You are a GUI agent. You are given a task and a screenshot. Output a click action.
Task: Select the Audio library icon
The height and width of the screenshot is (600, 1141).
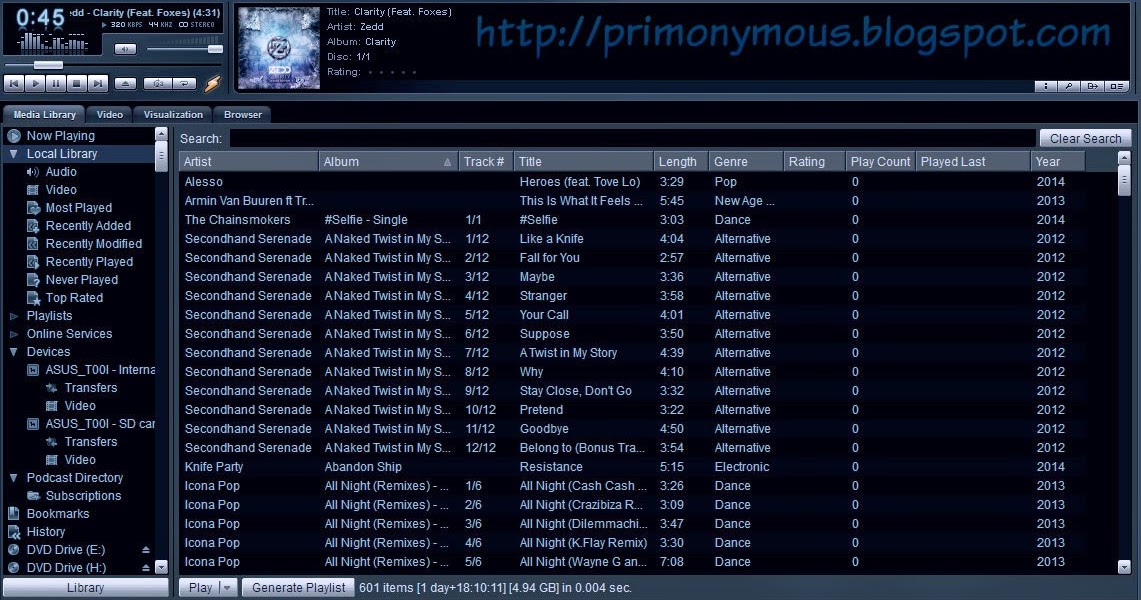tap(33, 172)
